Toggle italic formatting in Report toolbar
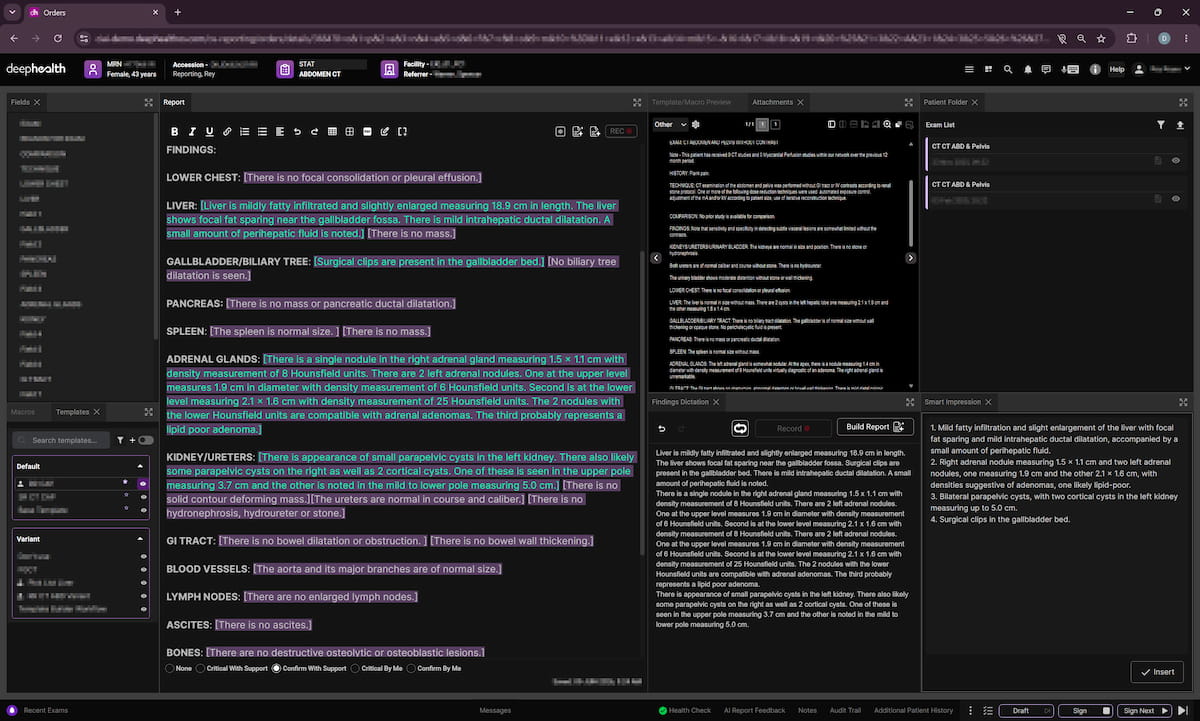Viewport: 1200px width, 721px height. (192, 131)
